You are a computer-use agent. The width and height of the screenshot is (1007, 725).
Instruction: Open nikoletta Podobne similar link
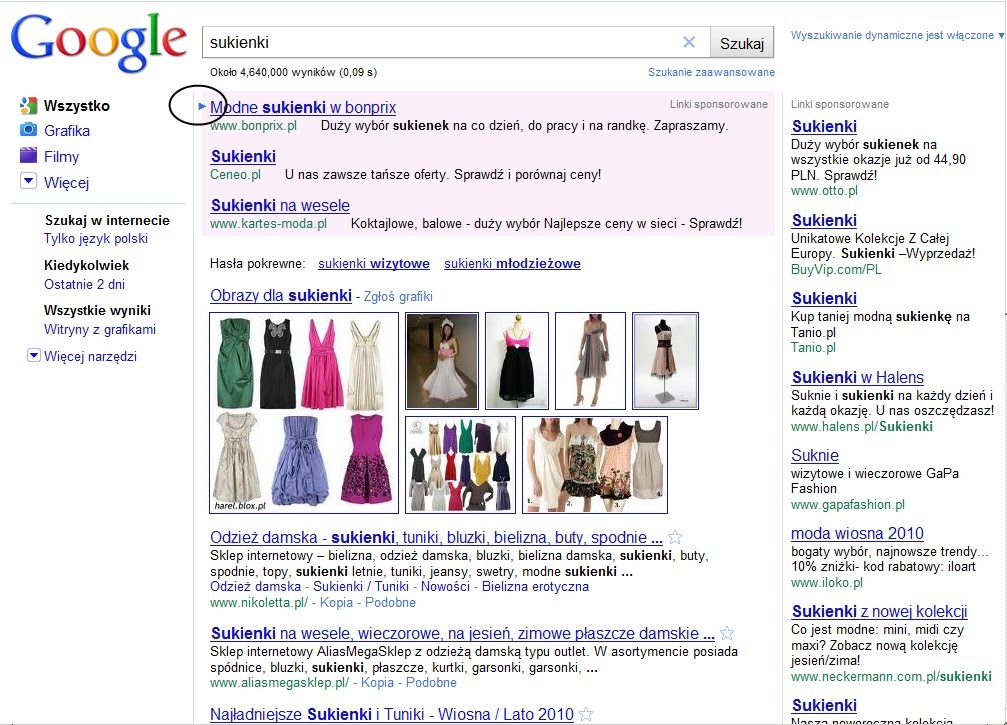point(390,603)
